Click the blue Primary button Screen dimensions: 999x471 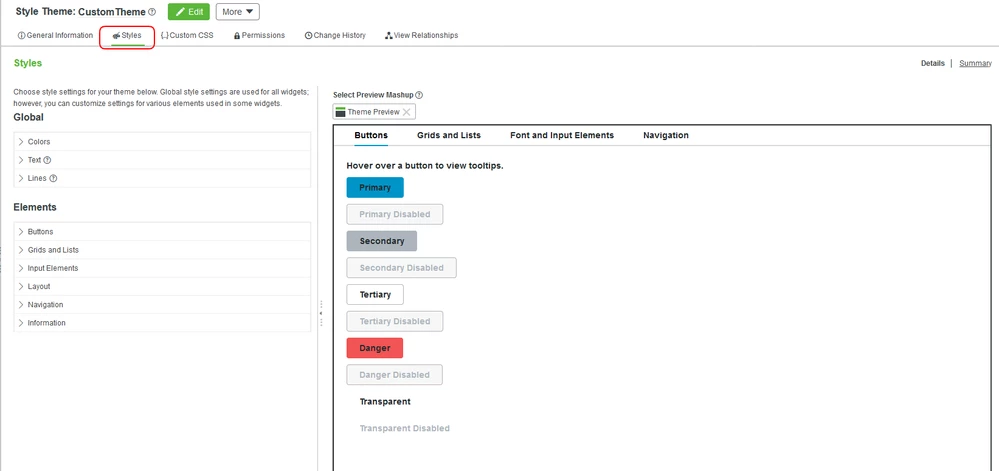tap(375, 187)
